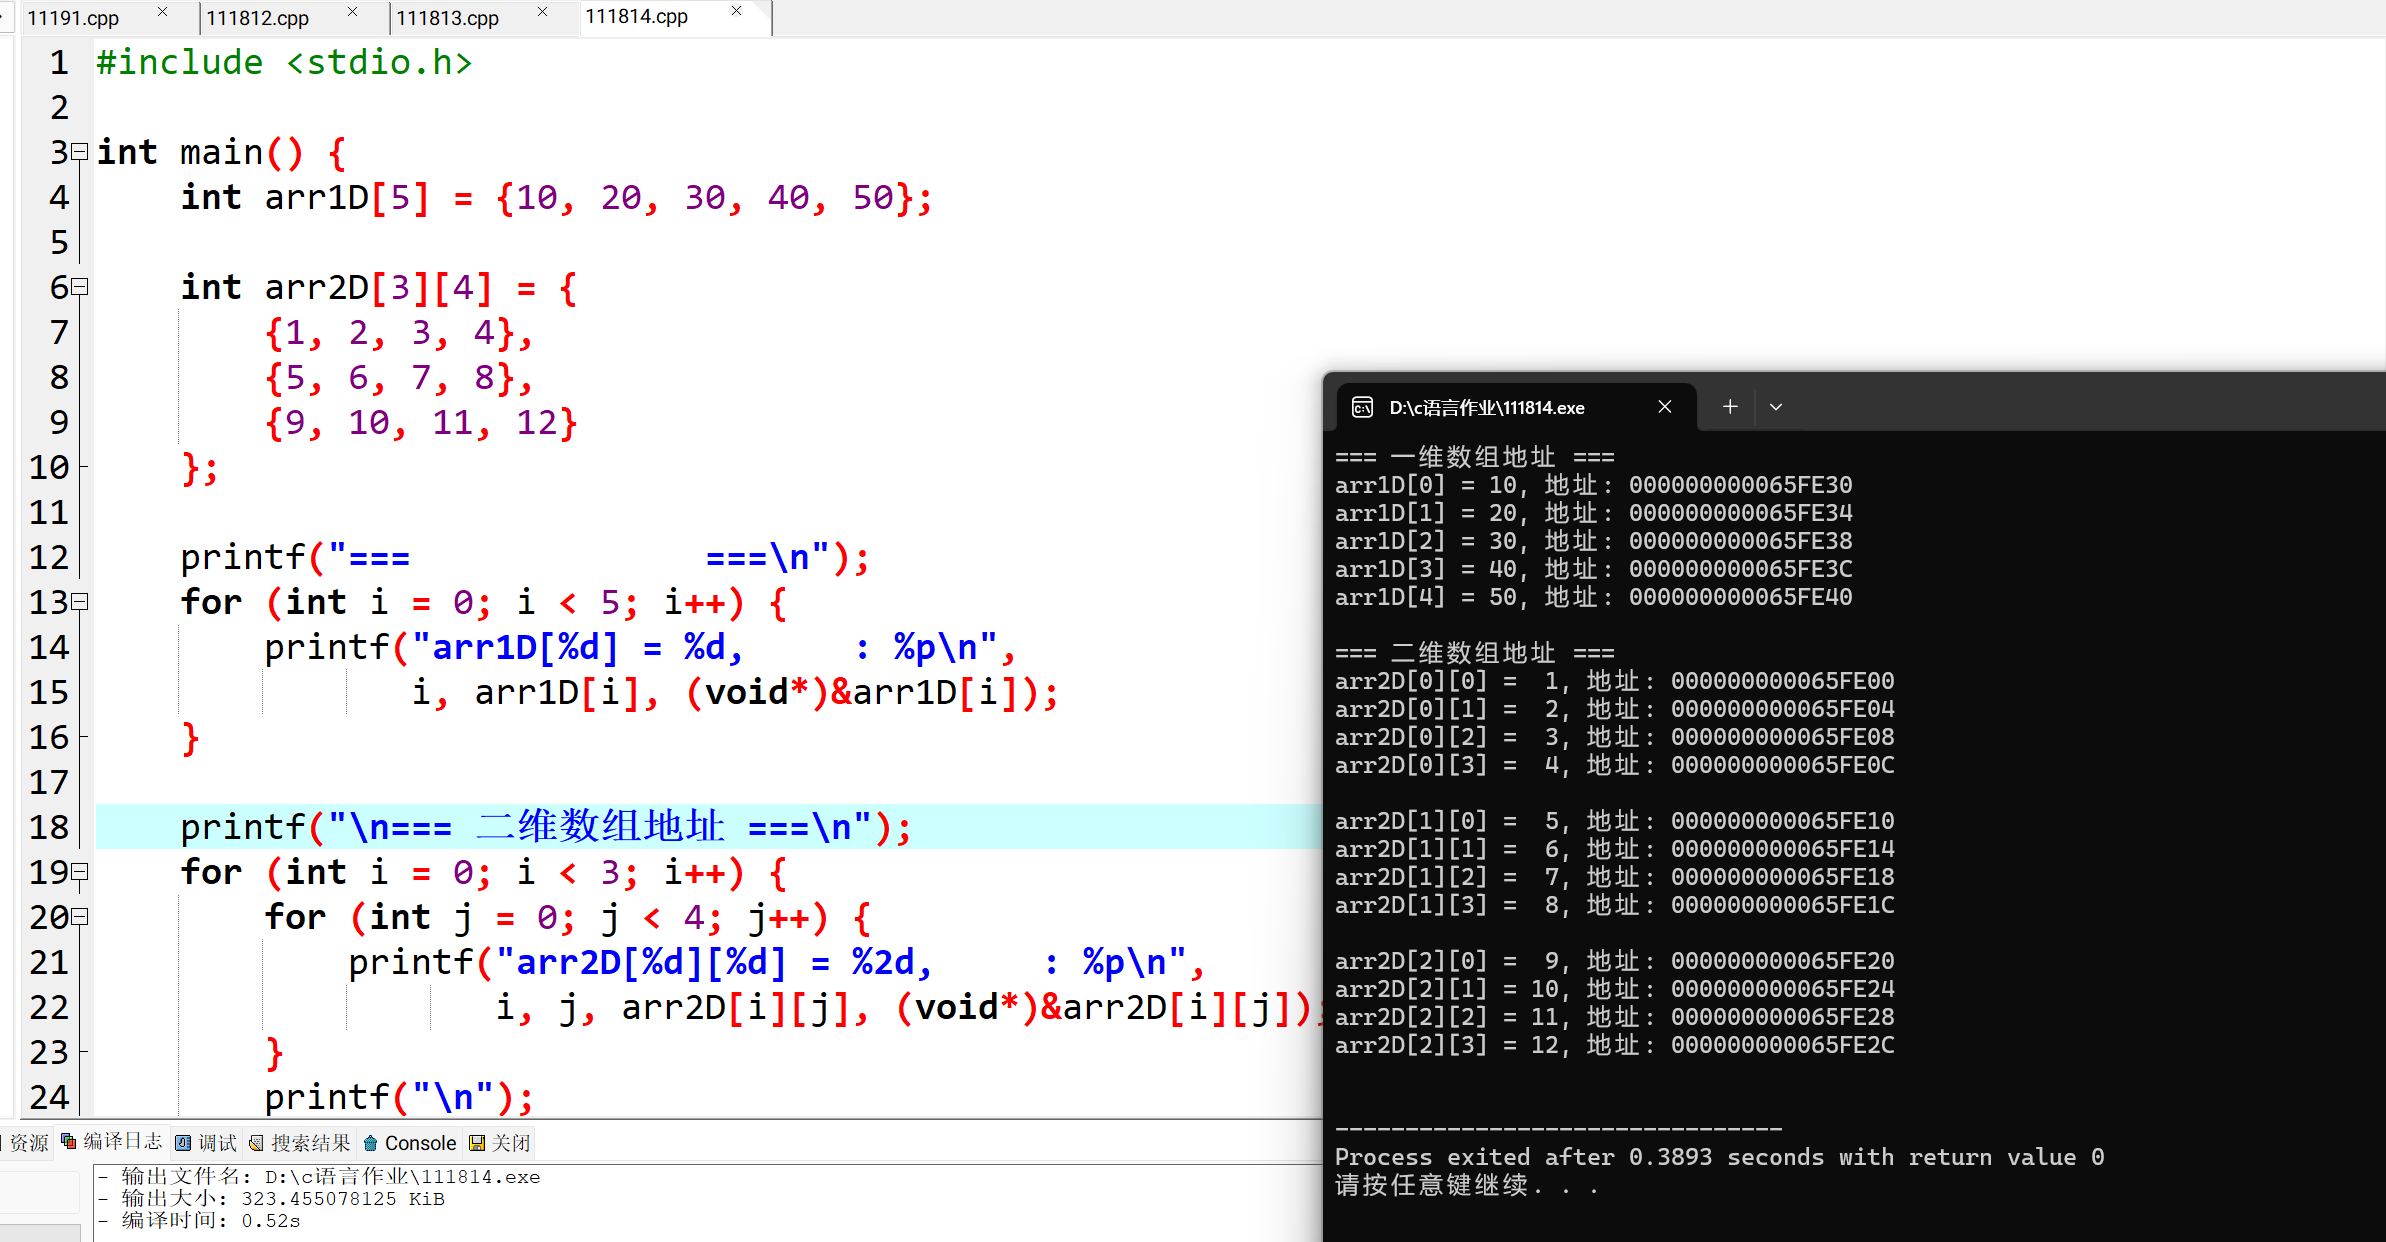Collapse the arr2D initializer fold at line 6
Screen dimensions: 2386x1242
tap(80, 287)
